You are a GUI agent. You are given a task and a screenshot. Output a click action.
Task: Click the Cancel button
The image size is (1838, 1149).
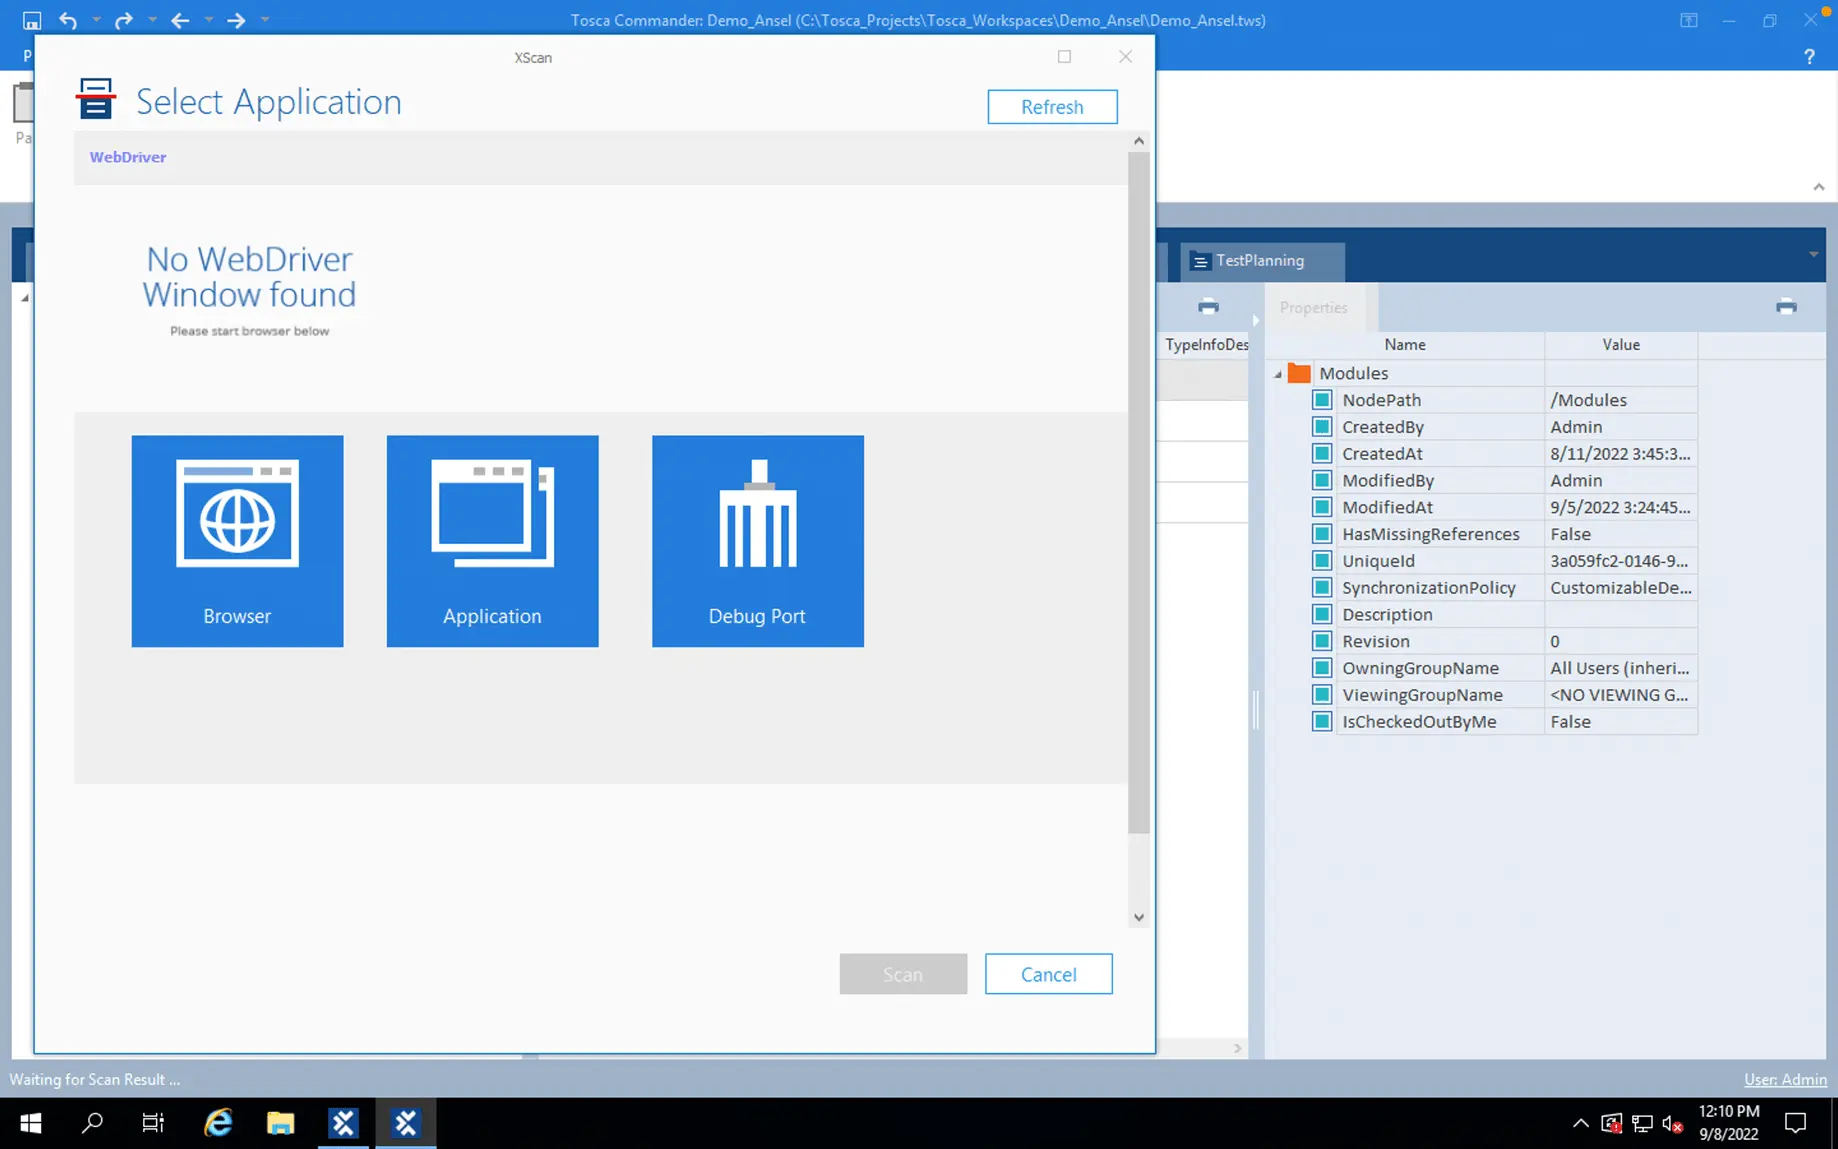(x=1048, y=974)
